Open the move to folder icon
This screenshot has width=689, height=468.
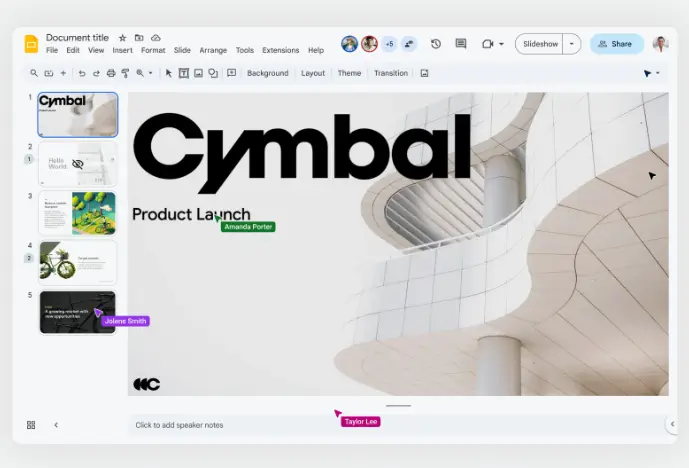click(x=139, y=38)
